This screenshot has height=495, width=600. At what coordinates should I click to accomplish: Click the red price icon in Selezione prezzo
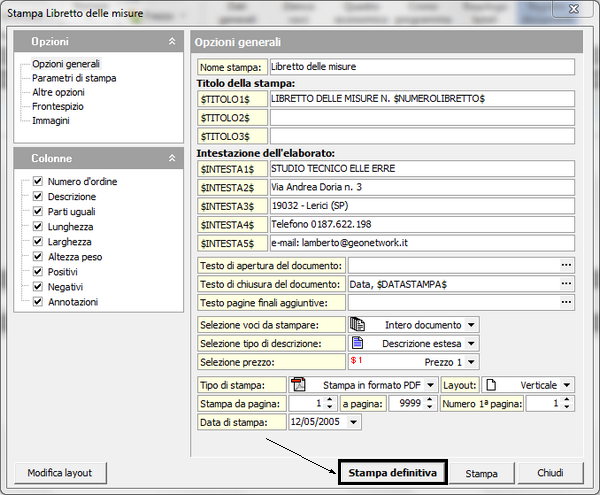(x=355, y=361)
